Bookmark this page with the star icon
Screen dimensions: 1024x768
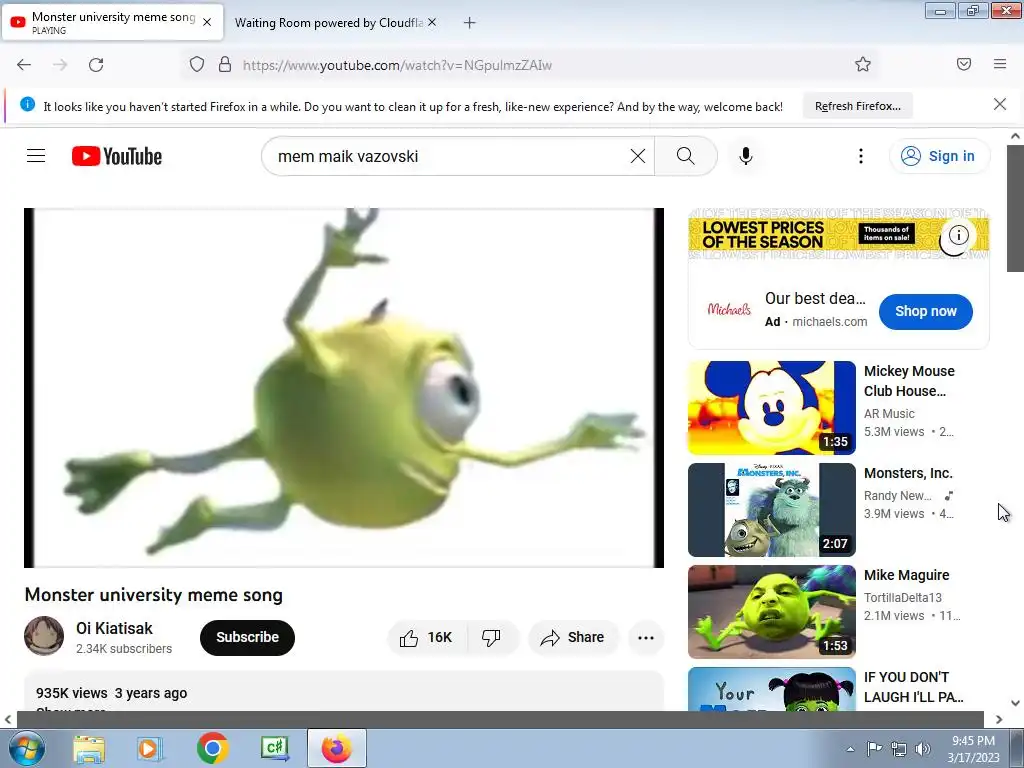point(863,64)
